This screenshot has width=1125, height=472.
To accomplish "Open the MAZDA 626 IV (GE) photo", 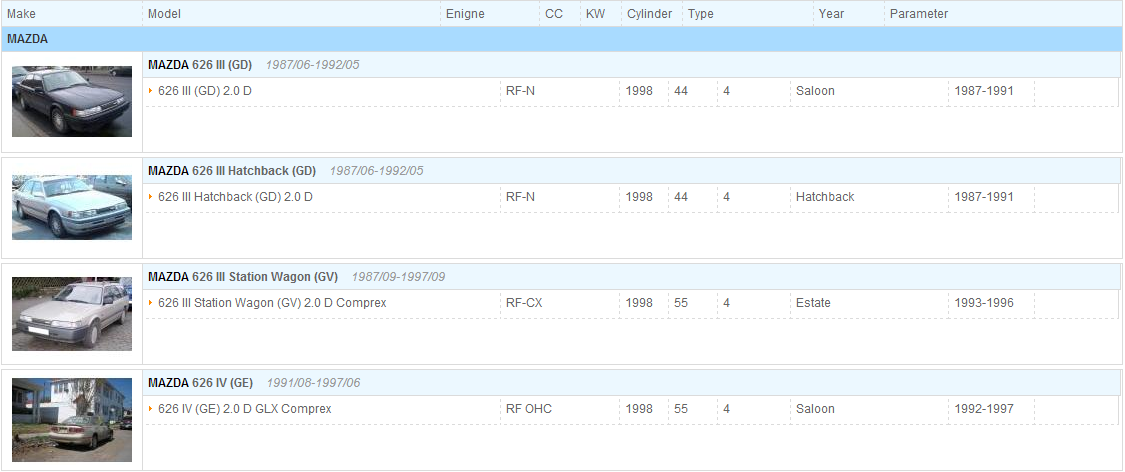I will coord(72,420).
